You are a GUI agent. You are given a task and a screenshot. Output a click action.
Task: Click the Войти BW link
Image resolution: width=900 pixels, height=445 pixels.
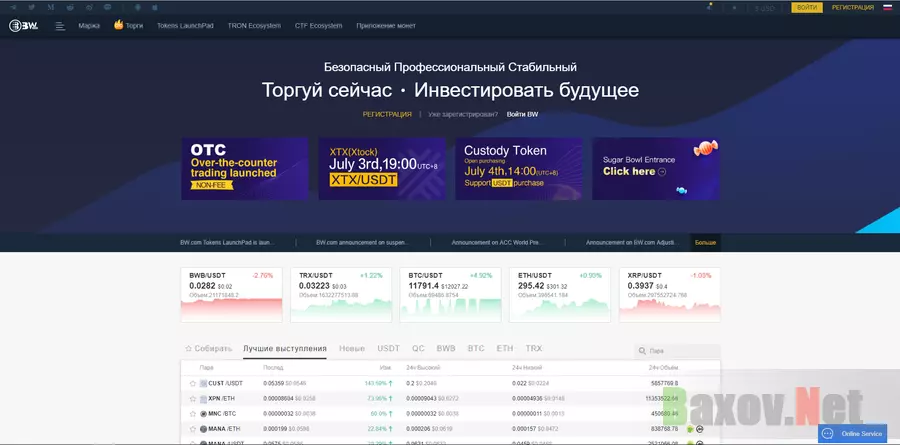coord(522,114)
